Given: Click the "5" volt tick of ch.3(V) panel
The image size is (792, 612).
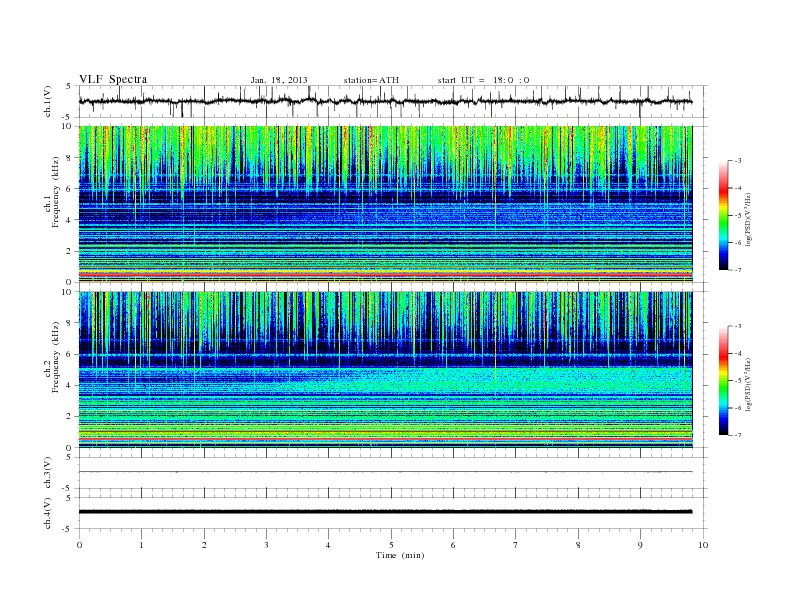Looking at the screenshot, I should [68, 457].
